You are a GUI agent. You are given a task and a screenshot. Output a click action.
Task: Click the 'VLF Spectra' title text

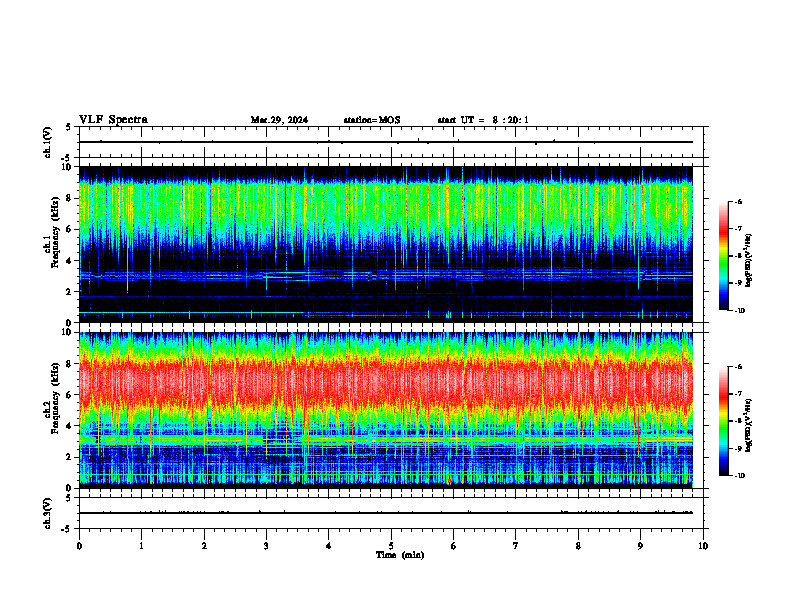113,120
